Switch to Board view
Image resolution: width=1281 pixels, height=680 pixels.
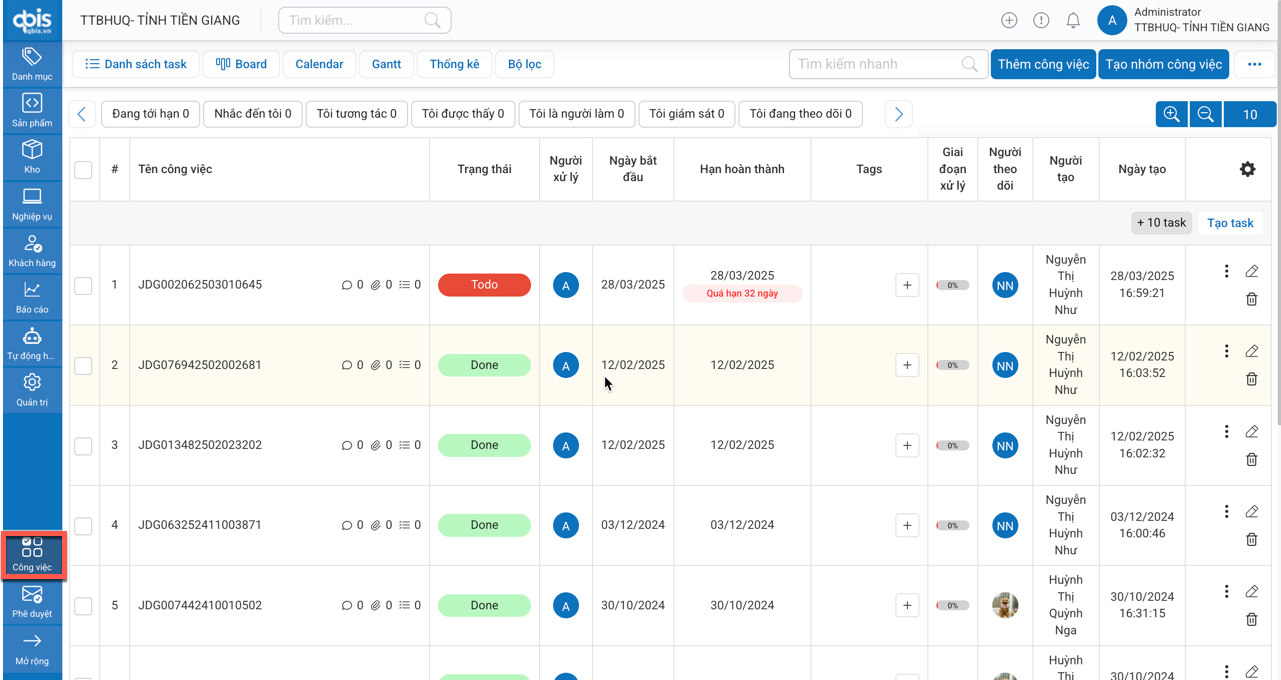(x=242, y=64)
